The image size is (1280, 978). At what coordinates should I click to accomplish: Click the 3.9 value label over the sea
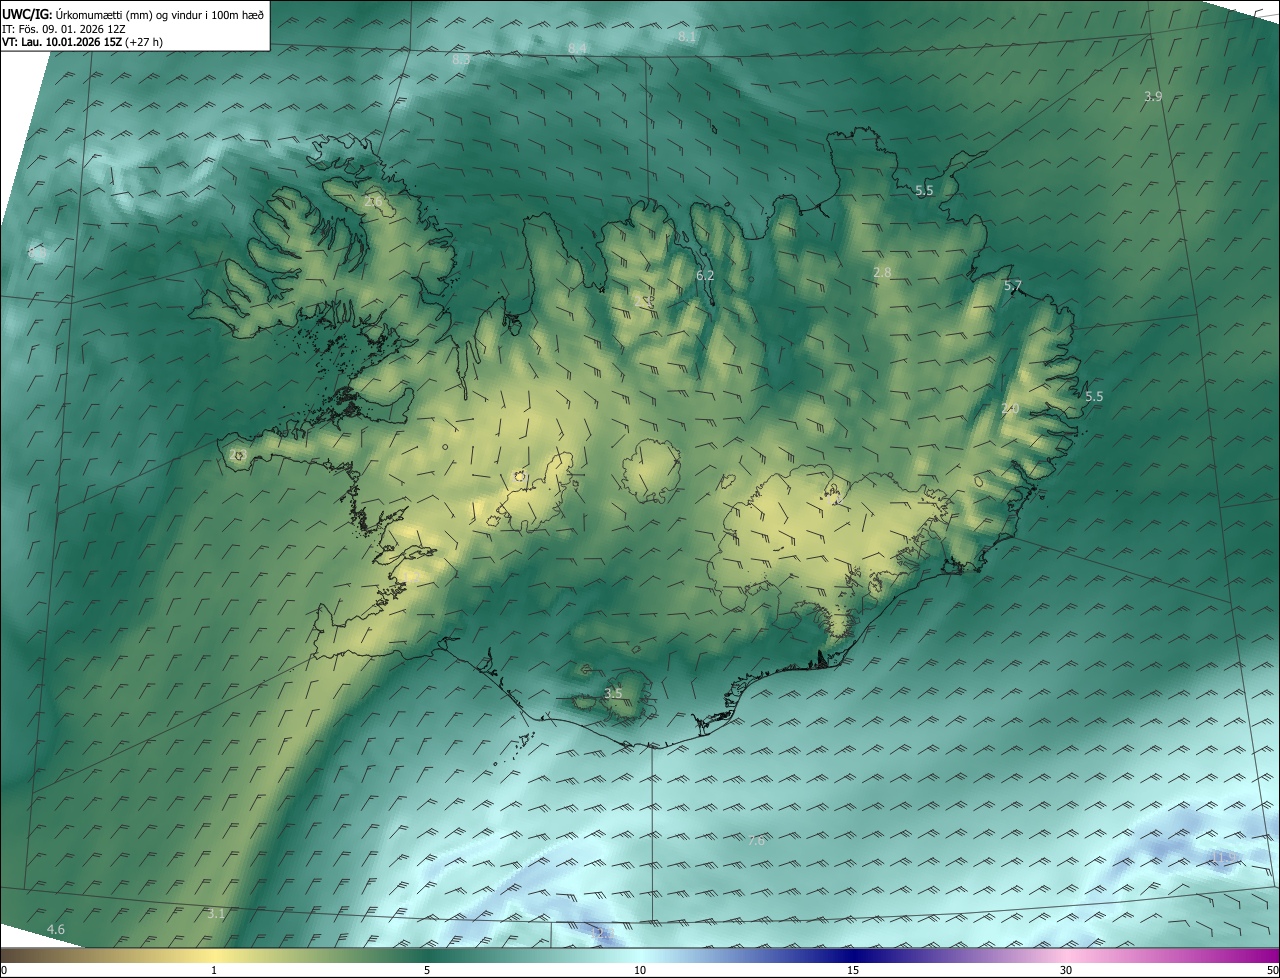[x=1153, y=96]
